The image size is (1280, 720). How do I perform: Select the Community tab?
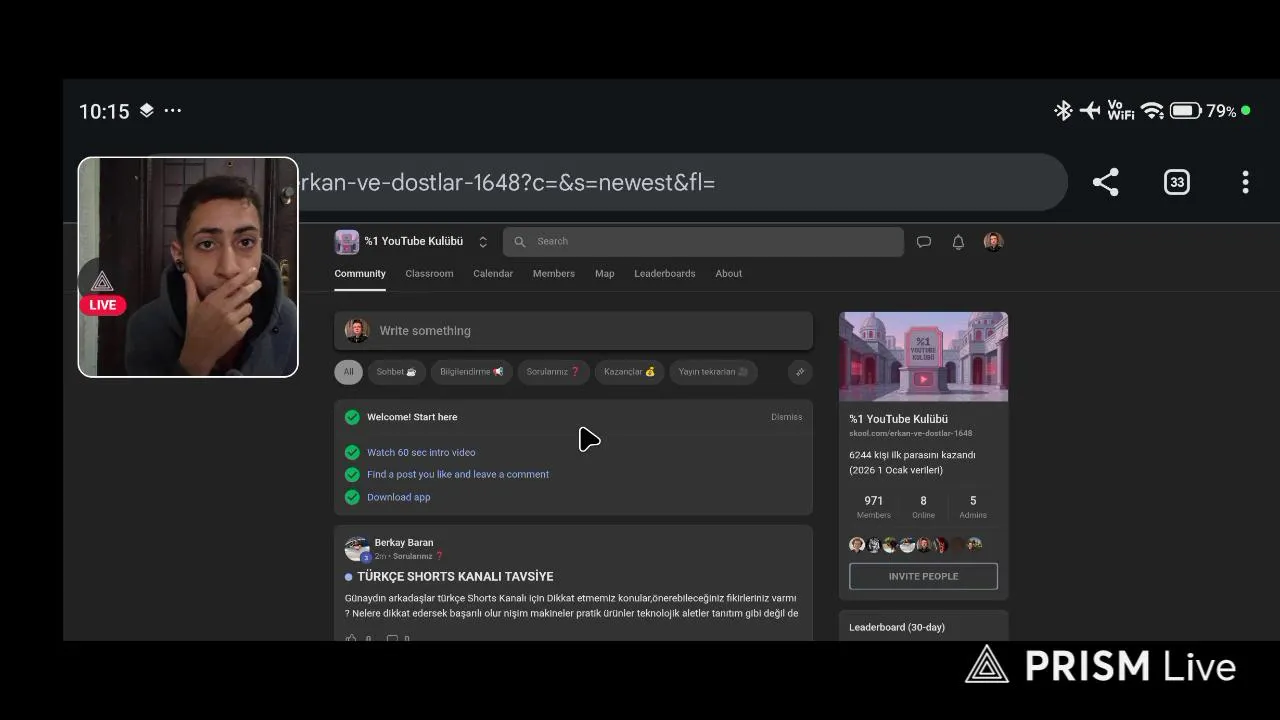pos(360,273)
